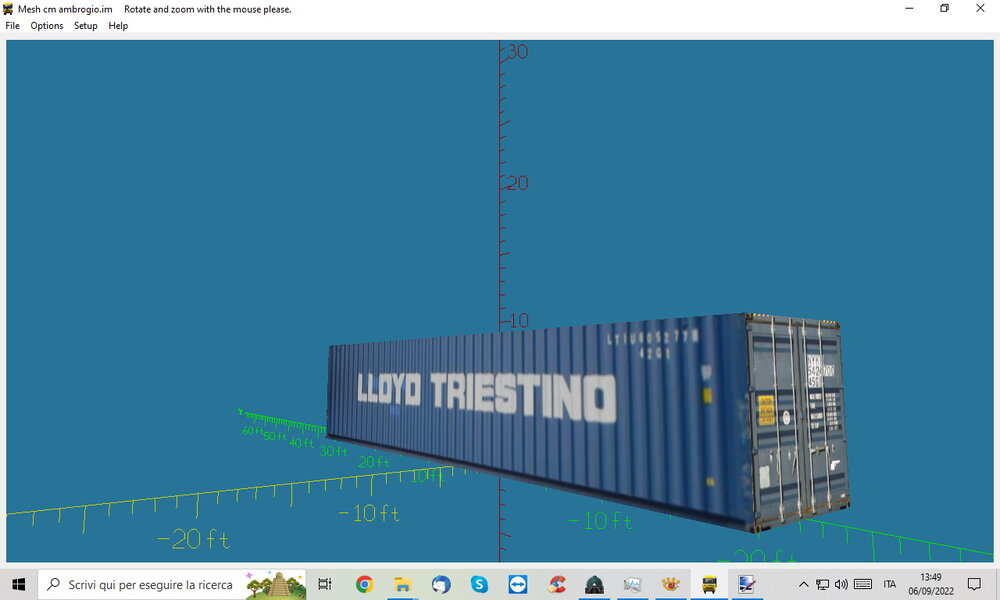This screenshot has height=600, width=1000.
Task: Open the dark helmet app in taskbar
Action: click(x=594, y=584)
